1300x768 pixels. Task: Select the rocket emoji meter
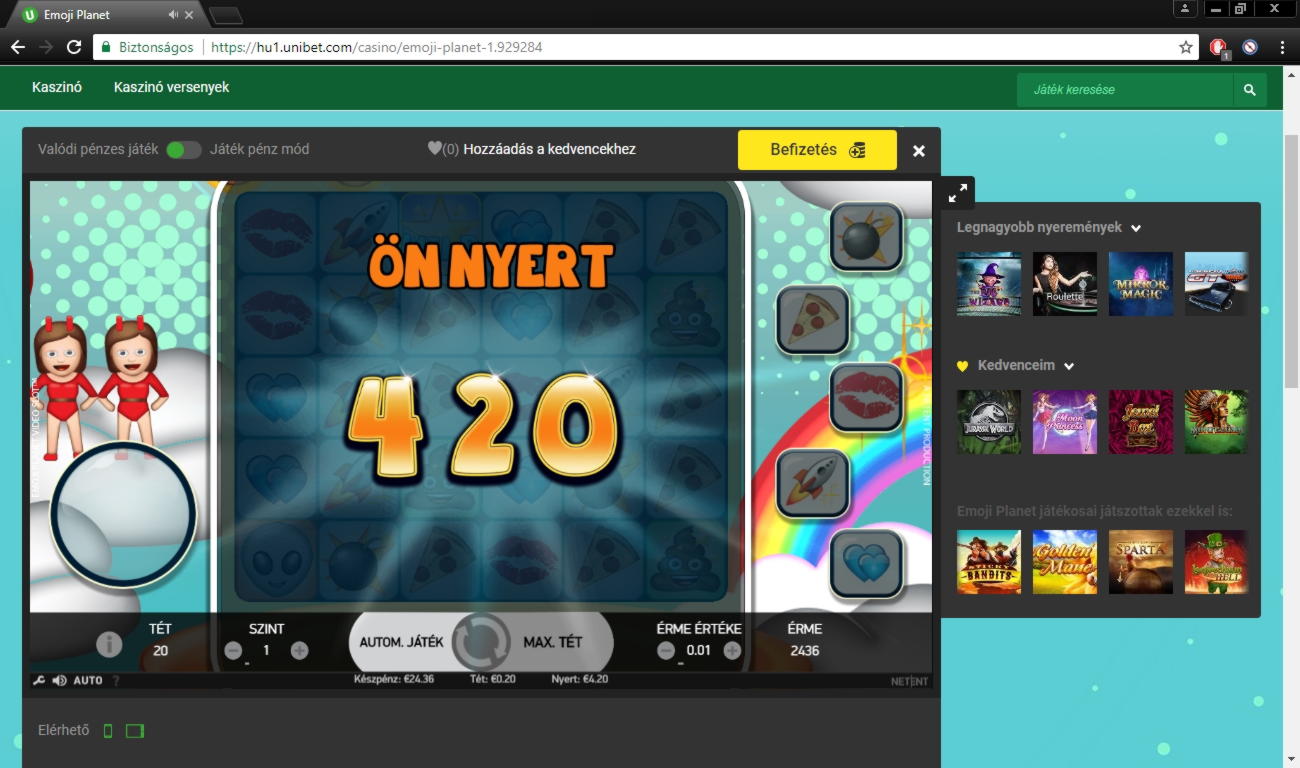pos(813,483)
